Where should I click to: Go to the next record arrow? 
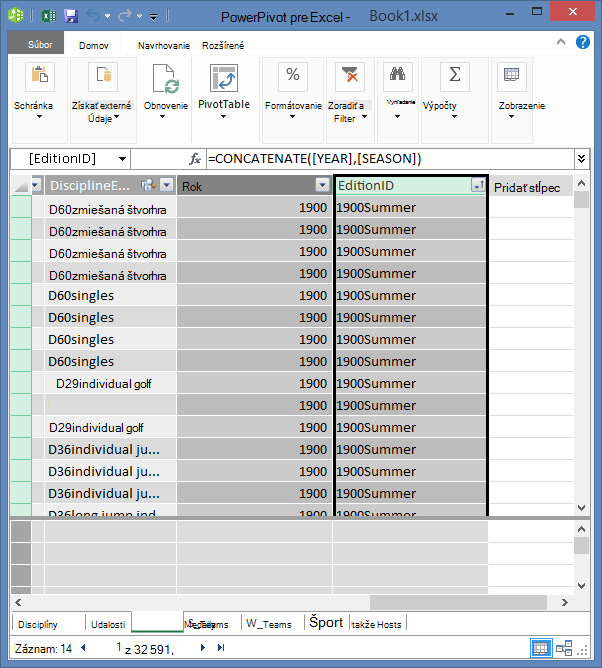pyautogui.click(x=203, y=648)
